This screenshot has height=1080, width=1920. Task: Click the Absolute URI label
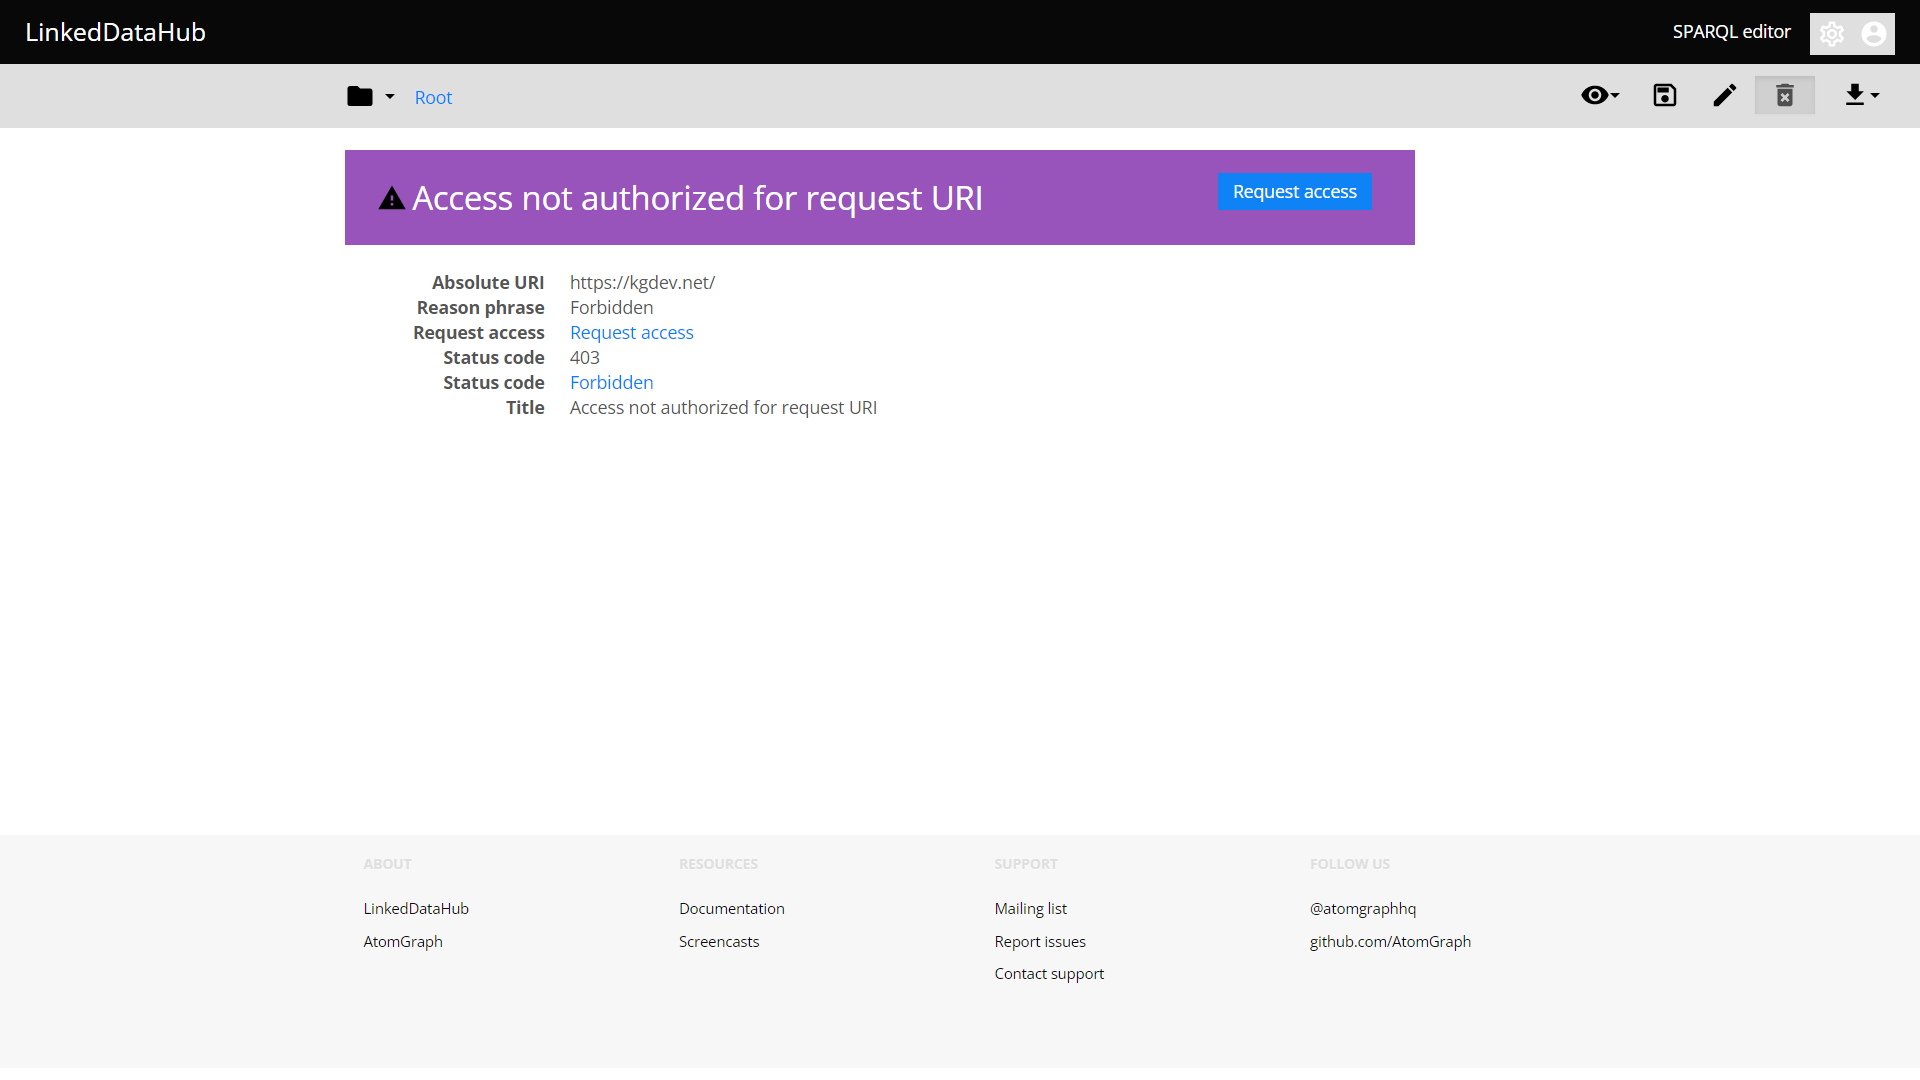pos(488,282)
